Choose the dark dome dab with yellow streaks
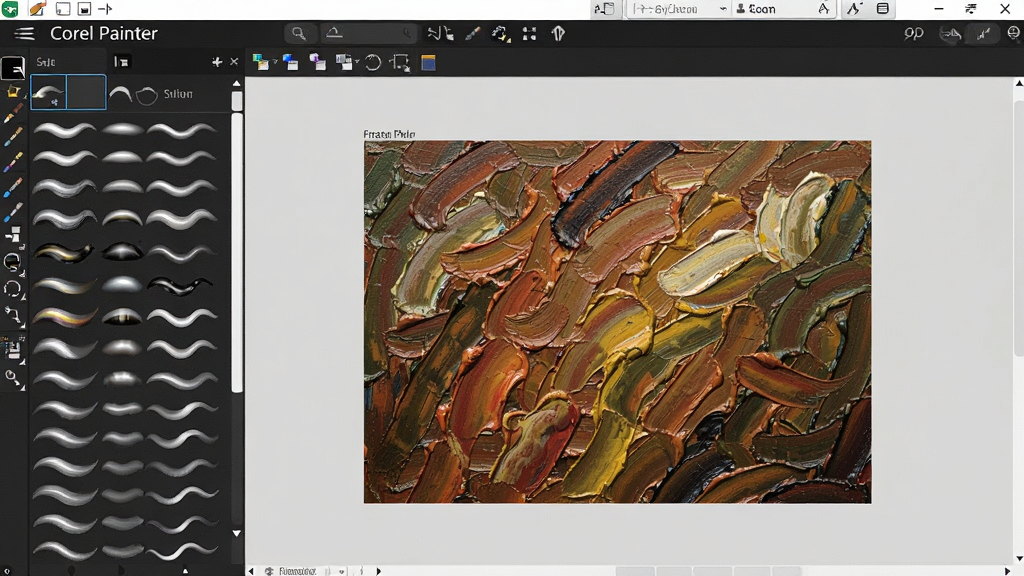Image resolution: width=1024 pixels, height=576 pixels. [123, 317]
